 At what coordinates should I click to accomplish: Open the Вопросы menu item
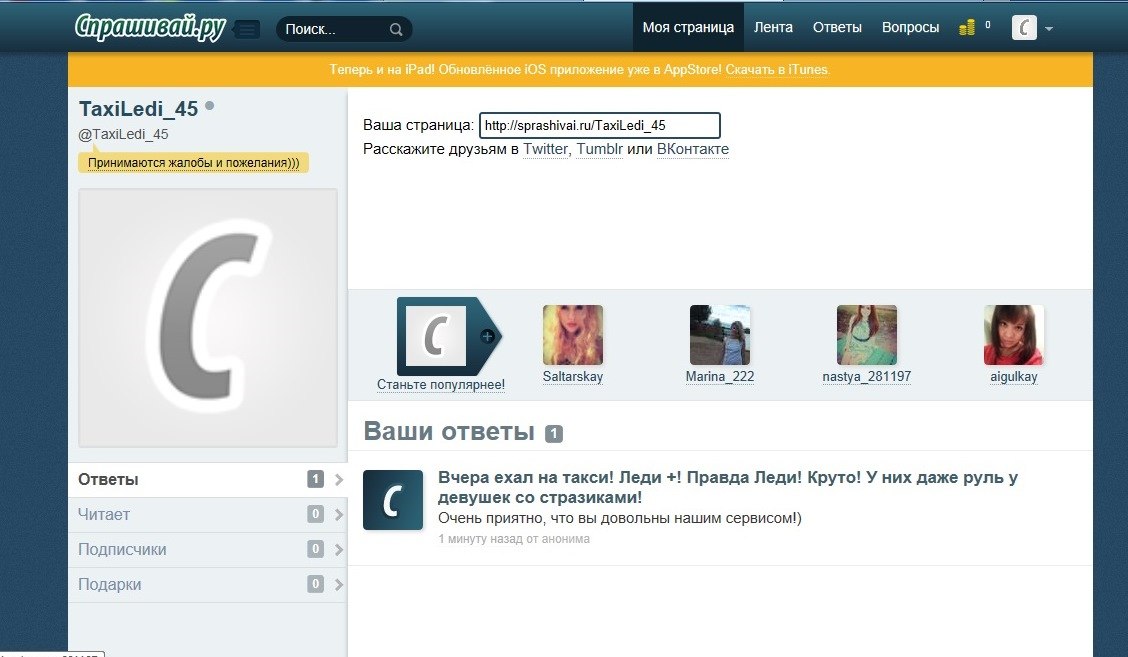click(x=910, y=28)
